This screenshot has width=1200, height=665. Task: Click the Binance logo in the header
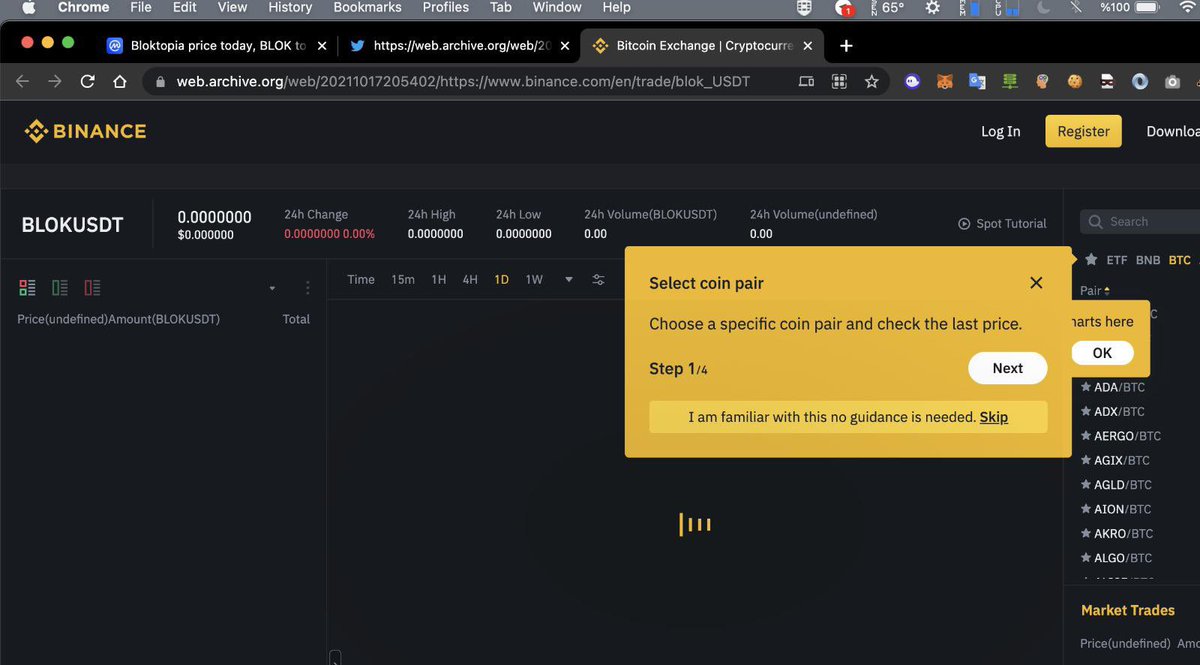85,130
